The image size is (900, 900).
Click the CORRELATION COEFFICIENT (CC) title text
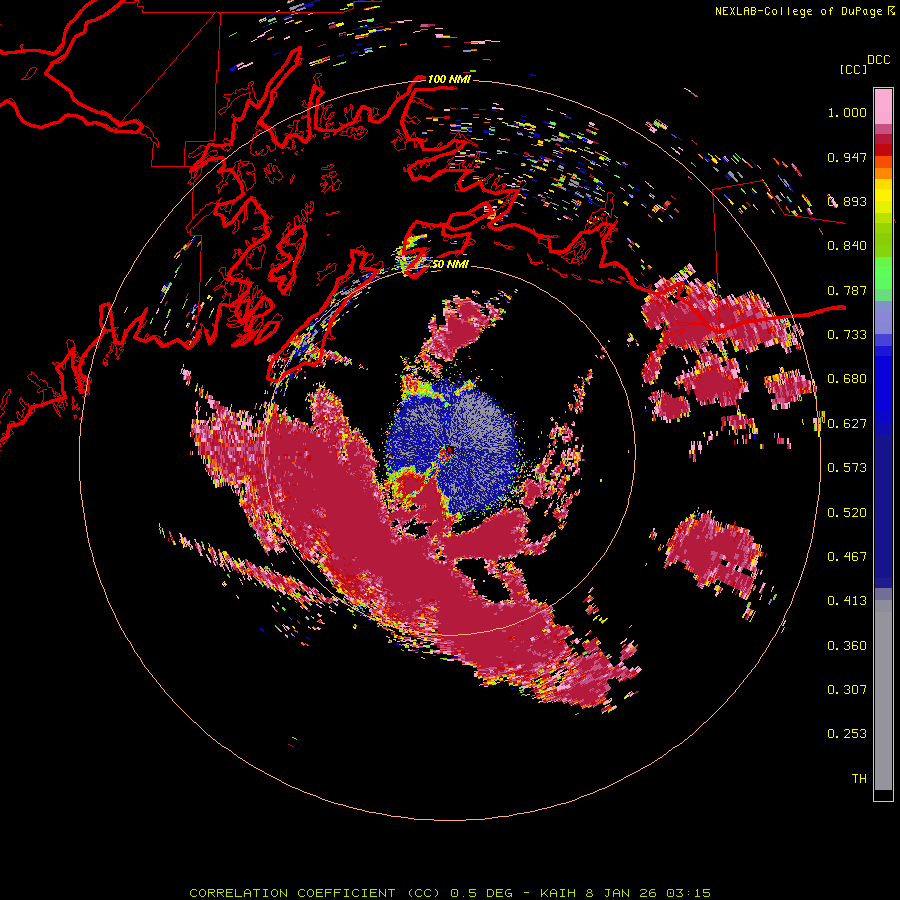[x=314, y=893]
